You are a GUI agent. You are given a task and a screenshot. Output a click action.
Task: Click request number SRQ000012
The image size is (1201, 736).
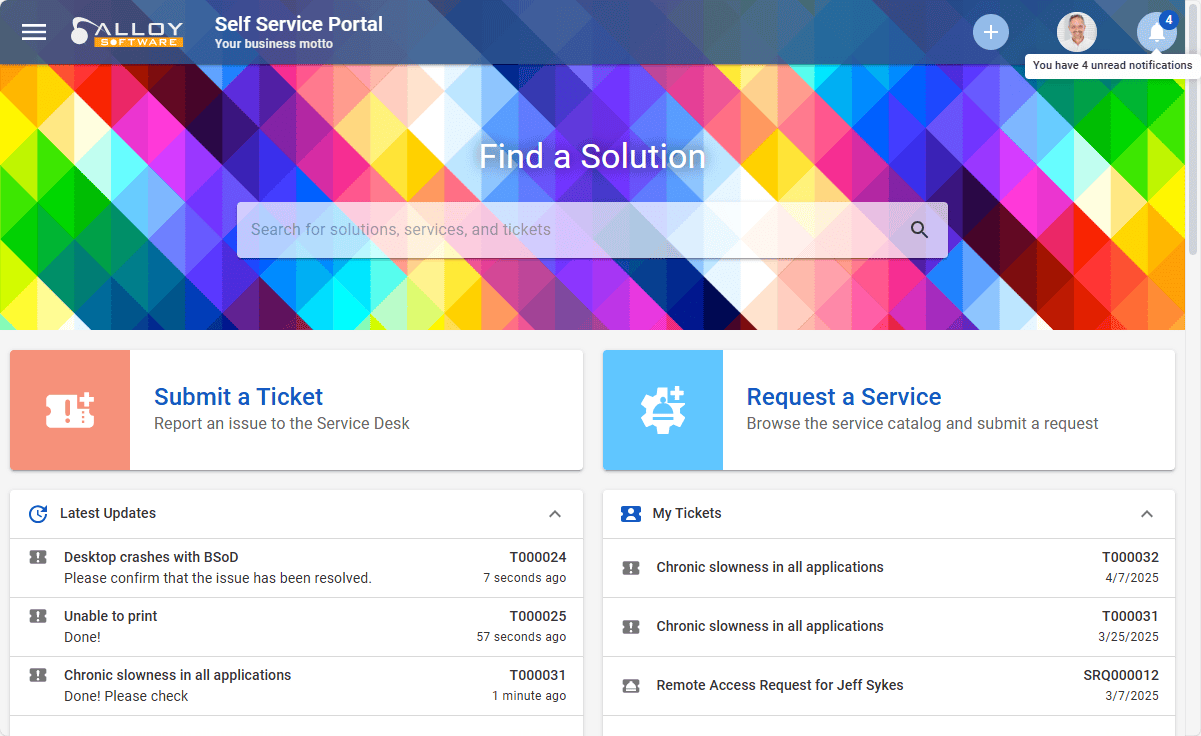pyautogui.click(x=1121, y=675)
